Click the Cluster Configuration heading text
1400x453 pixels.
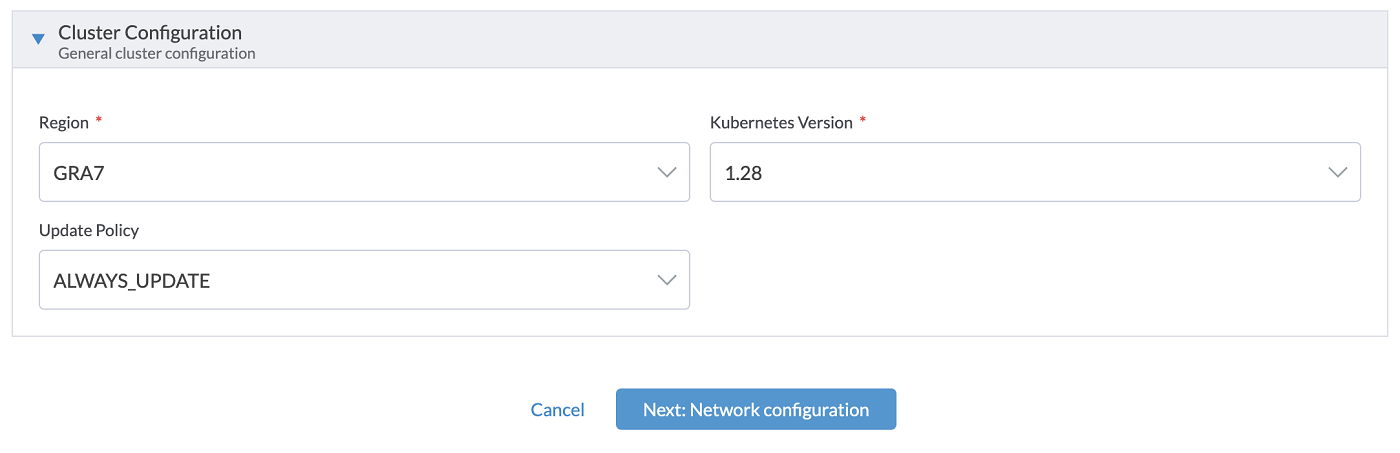[x=150, y=33]
